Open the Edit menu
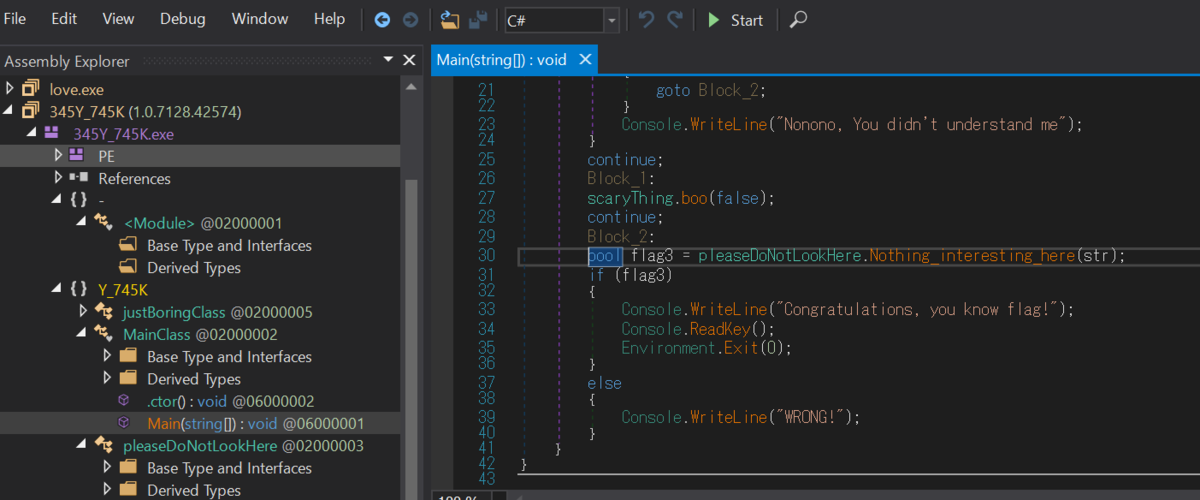This screenshot has height=500, width=1200. (64, 19)
